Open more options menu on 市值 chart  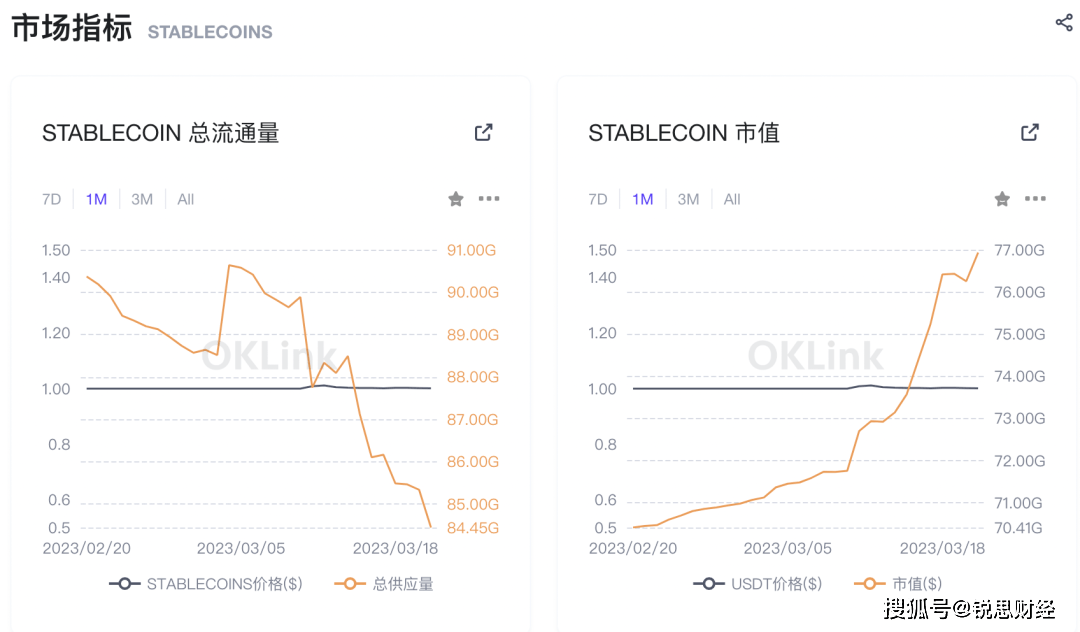click(1035, 199)
